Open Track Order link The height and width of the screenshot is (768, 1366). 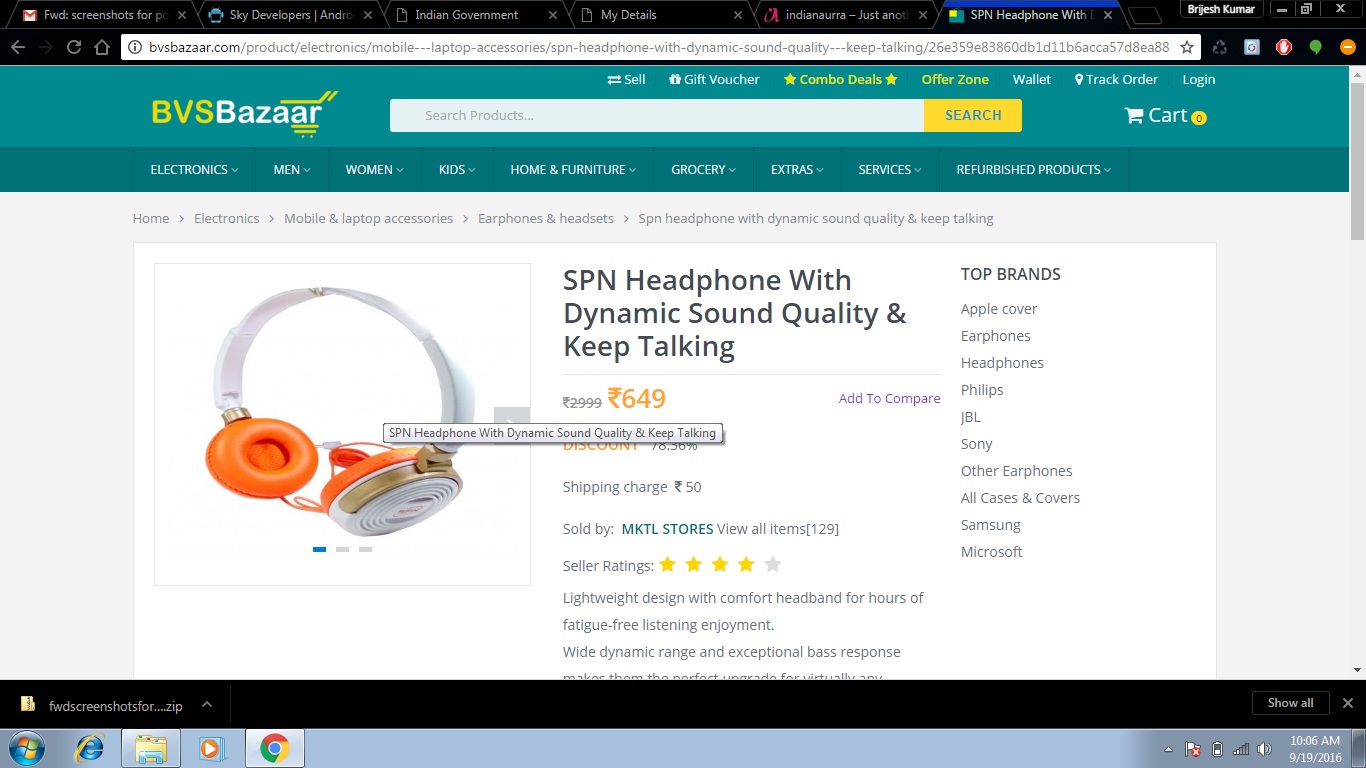[x=1116, y=79]
